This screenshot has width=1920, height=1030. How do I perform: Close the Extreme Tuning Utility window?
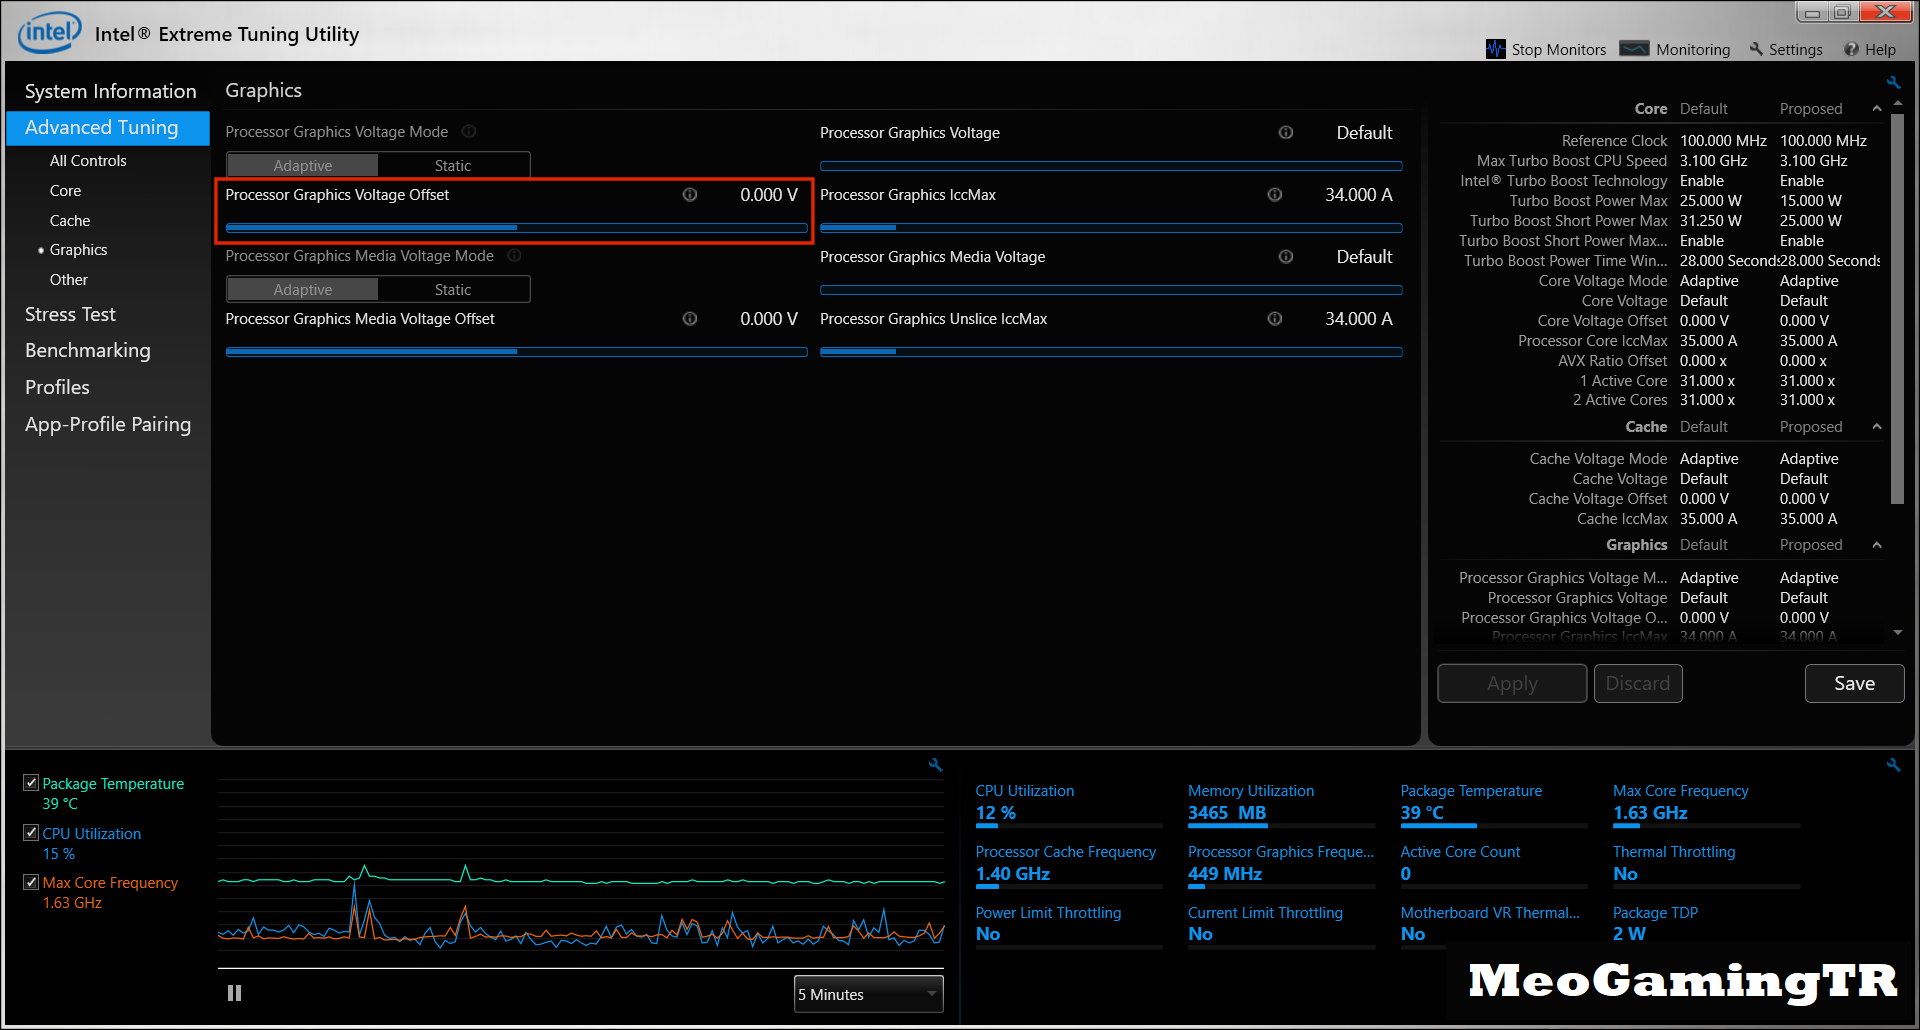[1884, 12]
